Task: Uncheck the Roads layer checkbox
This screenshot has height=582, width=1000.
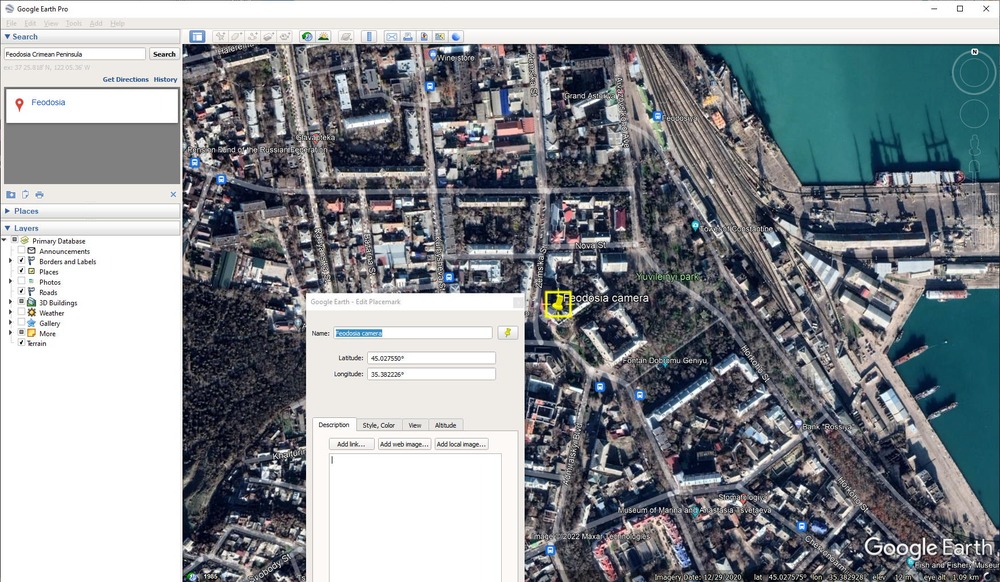Action: point(21,291)
